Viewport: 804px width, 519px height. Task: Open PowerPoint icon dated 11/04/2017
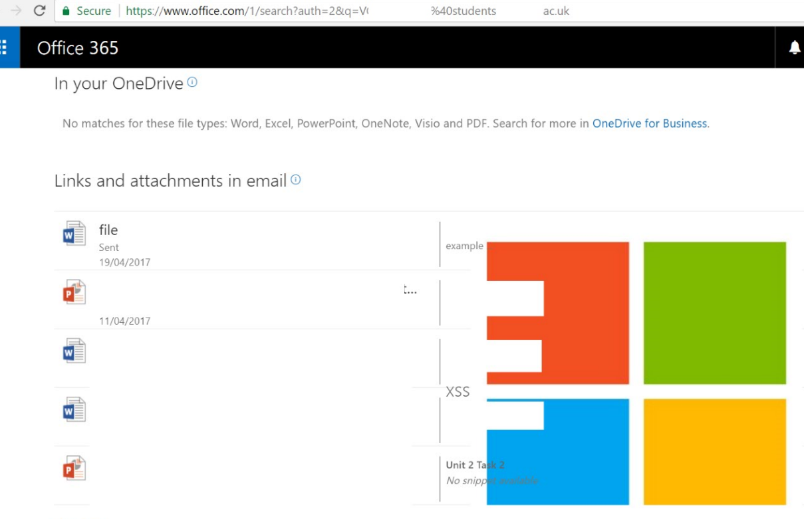(x=74, y=292)
